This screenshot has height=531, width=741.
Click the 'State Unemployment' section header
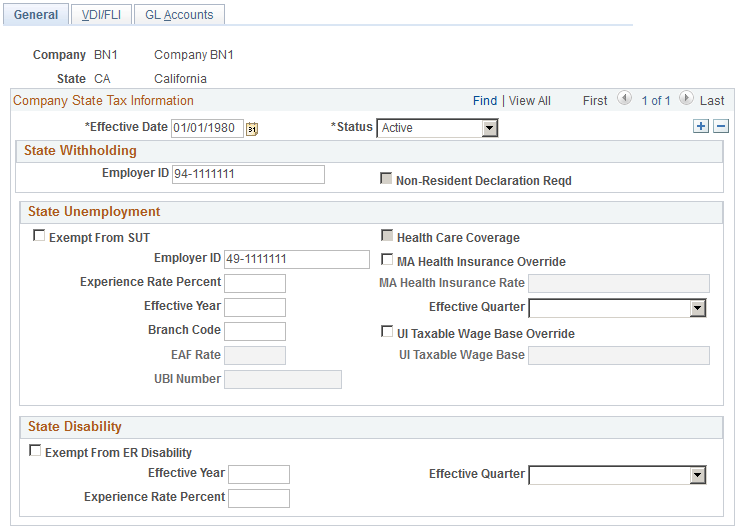94,212
